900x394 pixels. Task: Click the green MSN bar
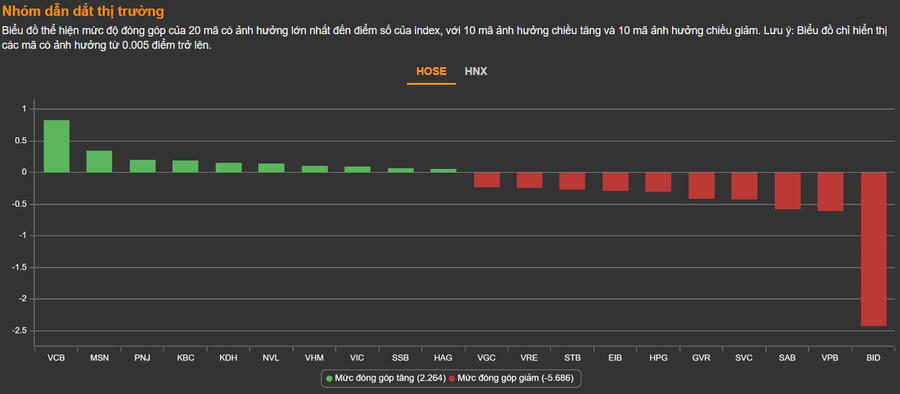[x=99, y=161]
